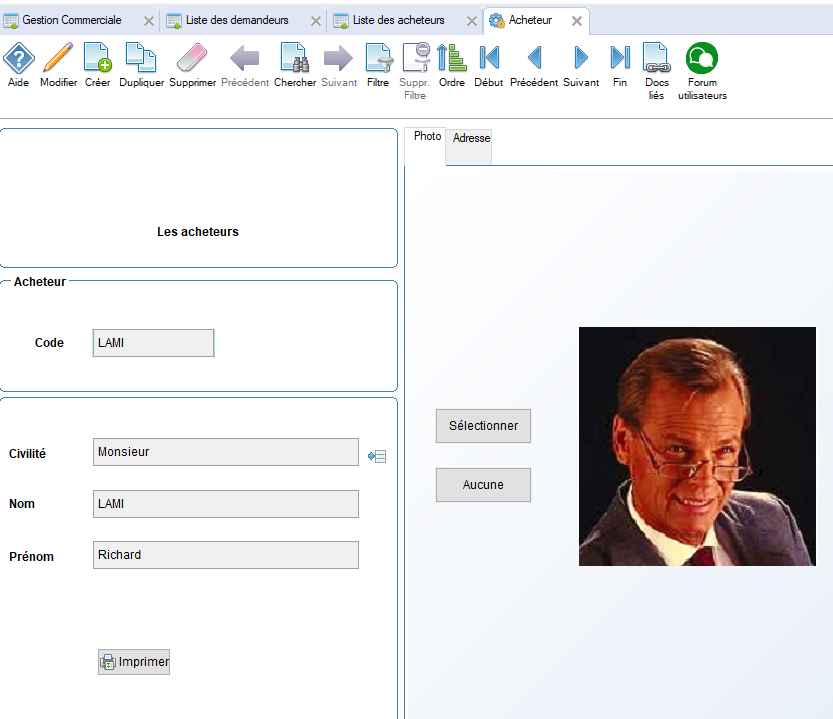Click the Dupliquer icon
Image resolution: width=833 pixels, height=719 pixels.
pyautogui.click(x=141, y=57)
